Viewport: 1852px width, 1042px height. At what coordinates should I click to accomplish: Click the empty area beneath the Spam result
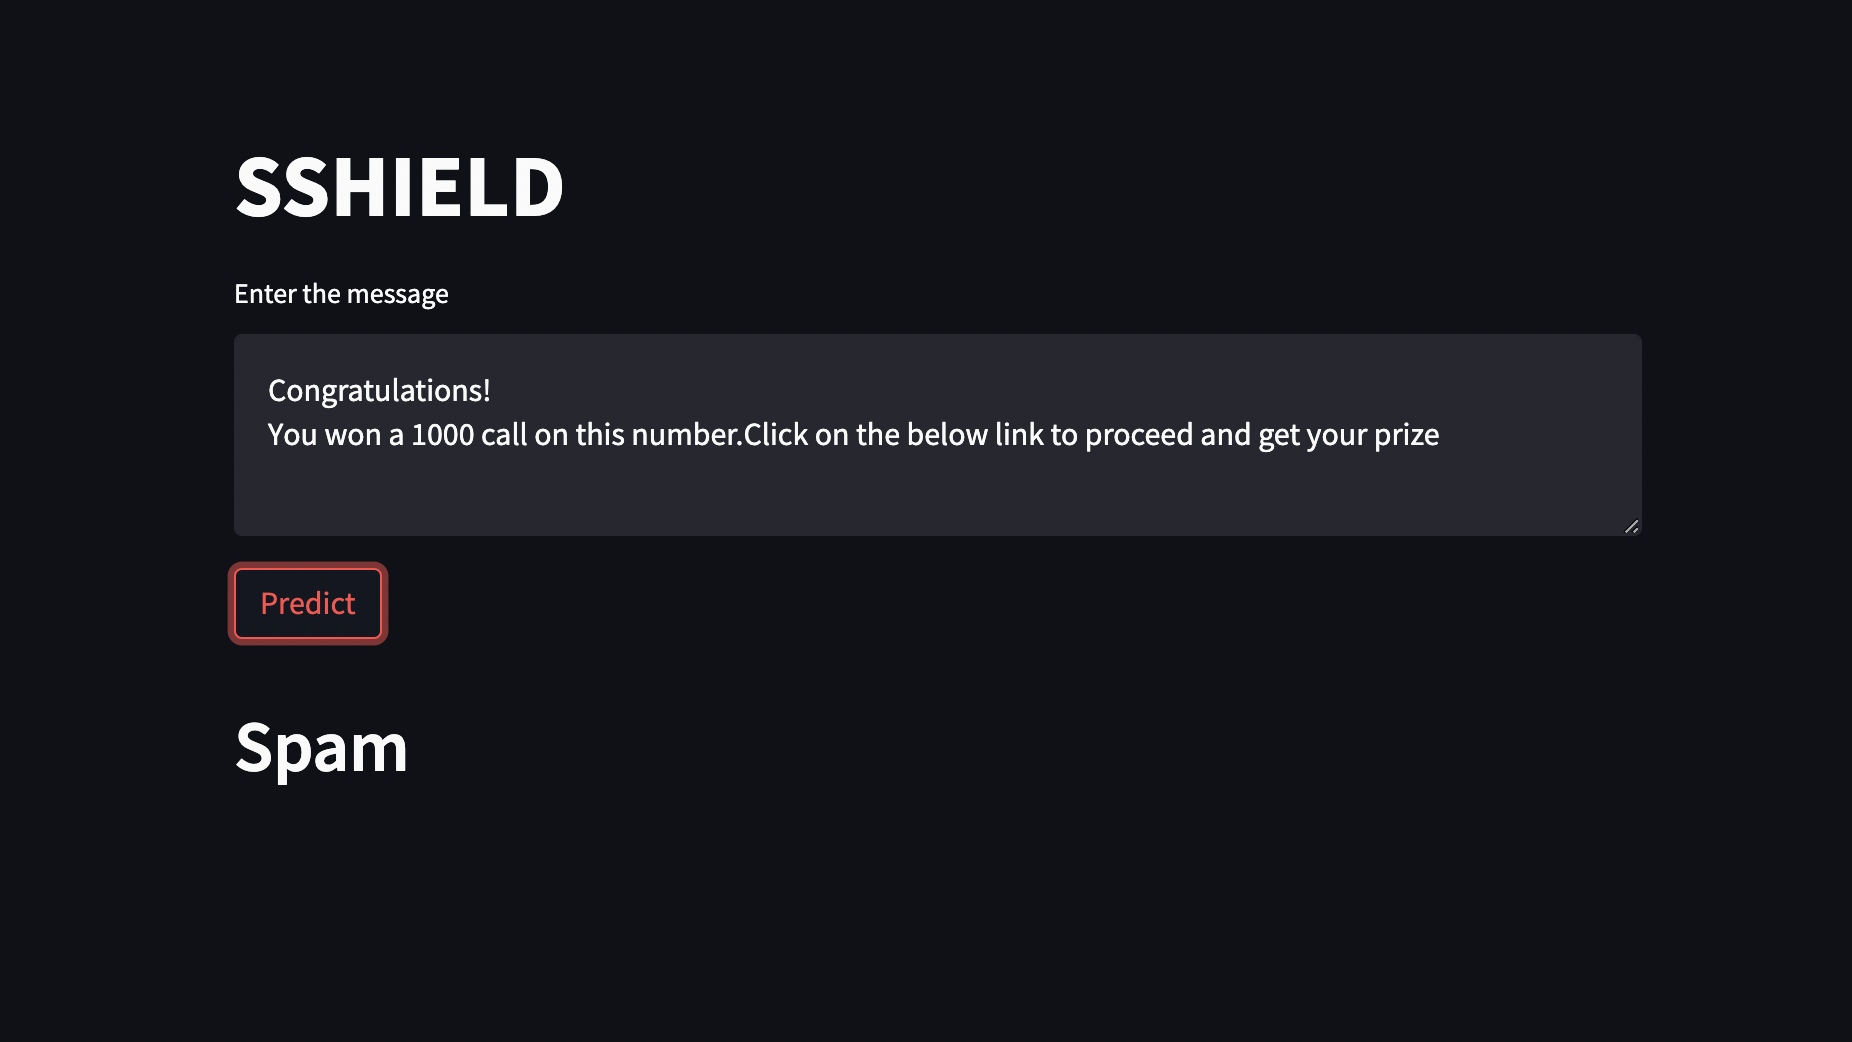point(900,900)
